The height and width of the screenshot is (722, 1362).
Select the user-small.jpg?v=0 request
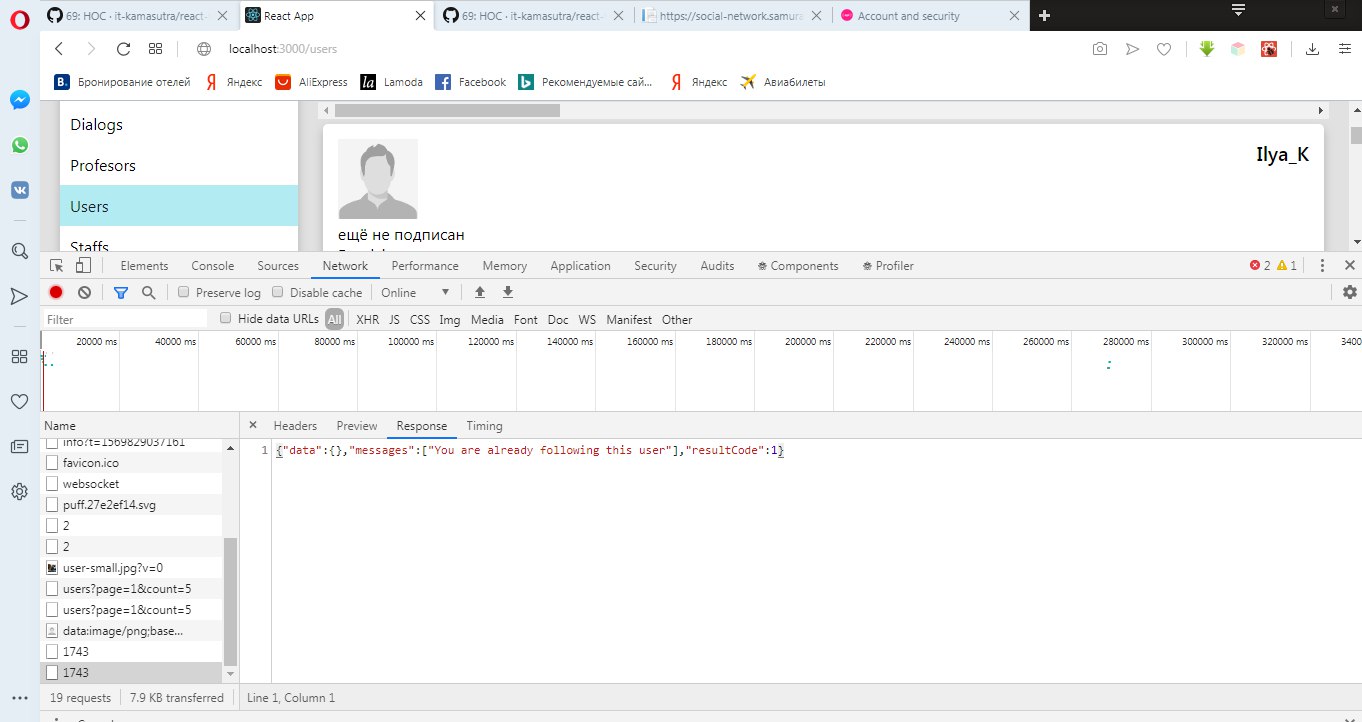coord(131,568)
